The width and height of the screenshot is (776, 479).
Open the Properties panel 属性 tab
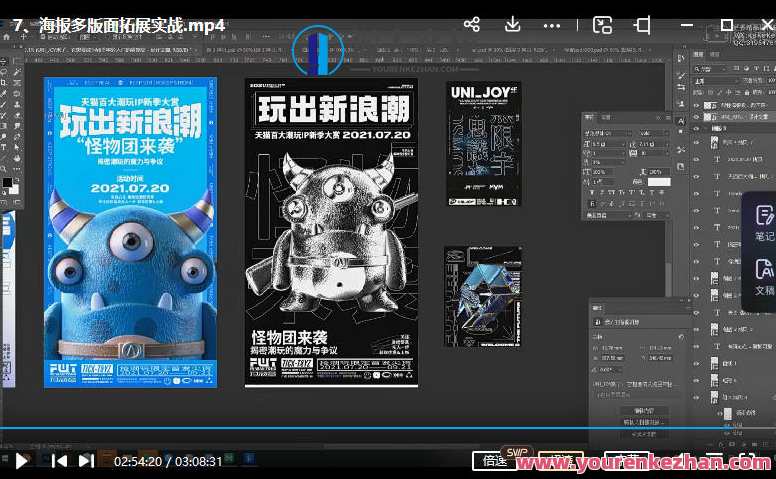tap(598, 308)
